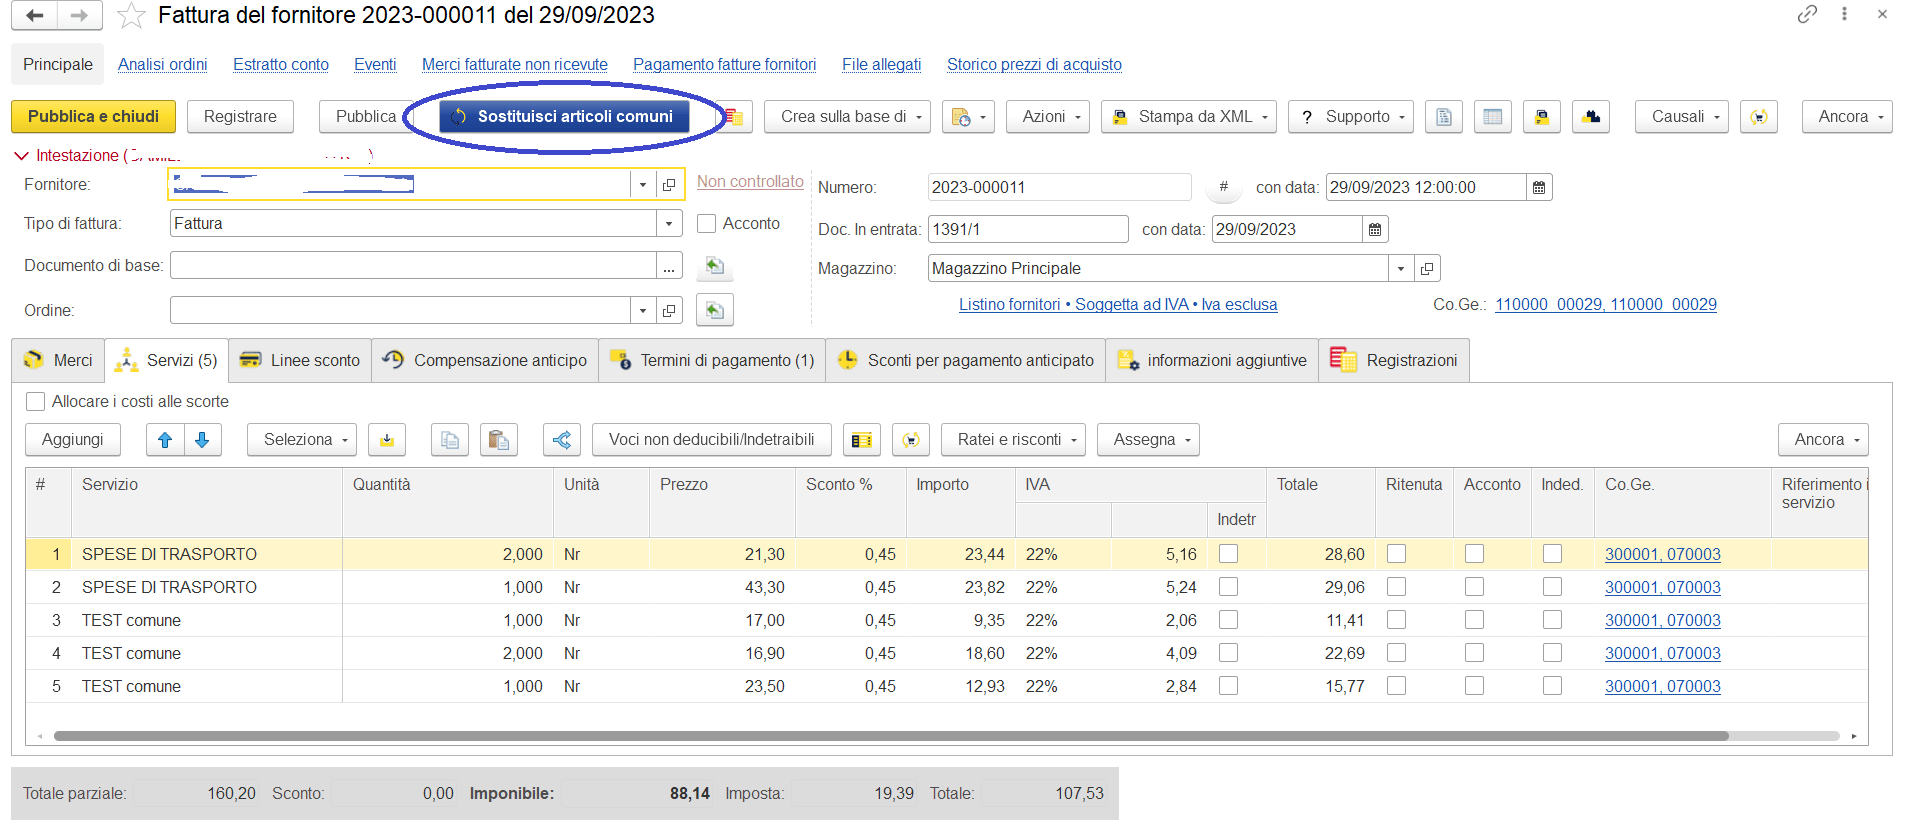Copy rows with the copy icon
The height and width of the screenshot is (831, 1916).
450,440
